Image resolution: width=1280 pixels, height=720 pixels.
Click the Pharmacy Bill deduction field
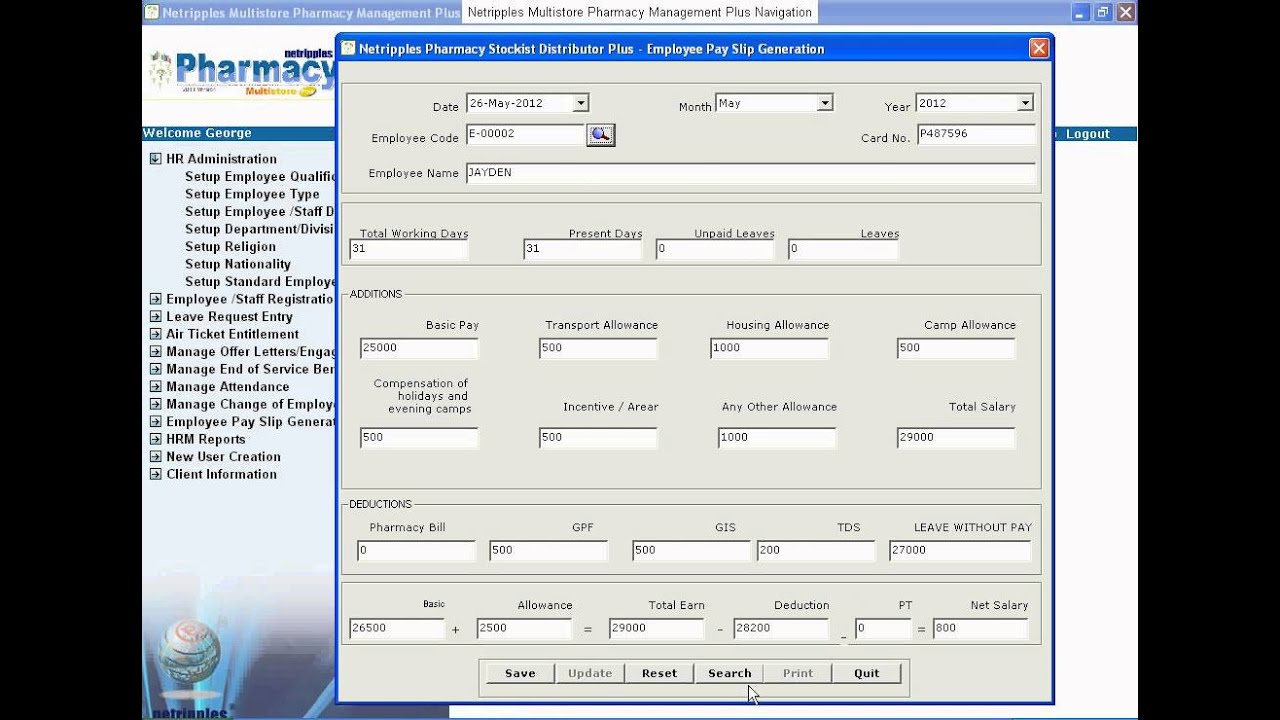(x=416, y=551)
